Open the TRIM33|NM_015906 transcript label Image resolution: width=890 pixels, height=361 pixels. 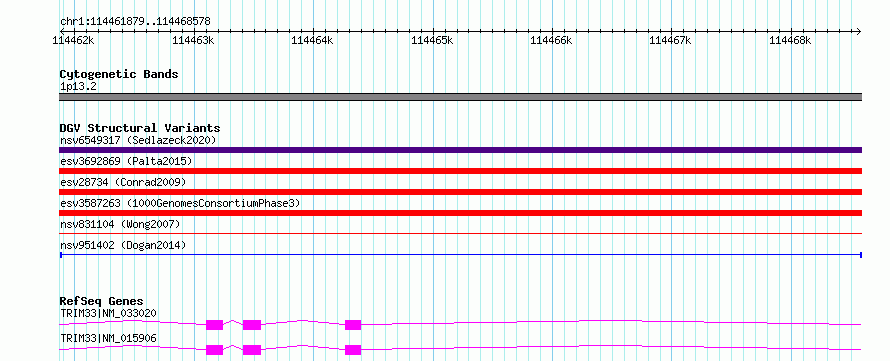[108, 339]
